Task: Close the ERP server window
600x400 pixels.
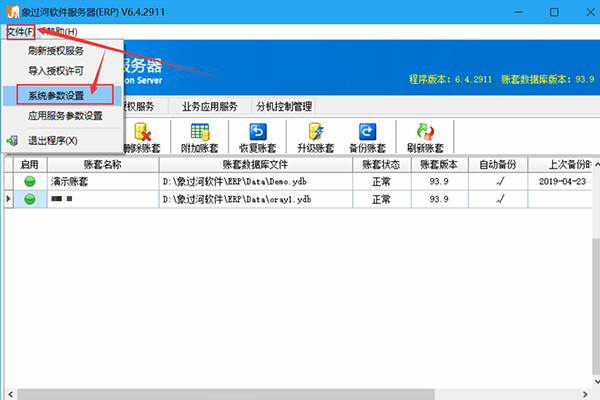Action: click(590, 12)
